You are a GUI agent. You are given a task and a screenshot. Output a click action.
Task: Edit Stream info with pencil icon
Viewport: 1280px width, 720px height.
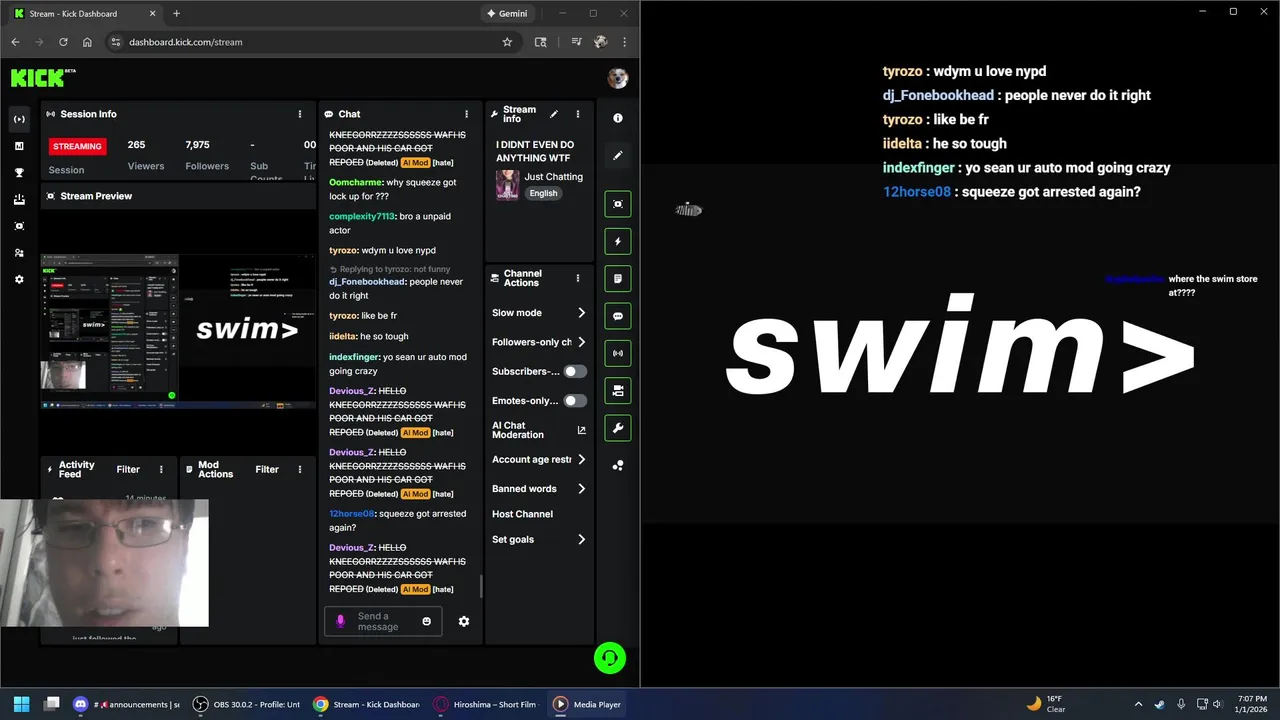tap(554, 114)
